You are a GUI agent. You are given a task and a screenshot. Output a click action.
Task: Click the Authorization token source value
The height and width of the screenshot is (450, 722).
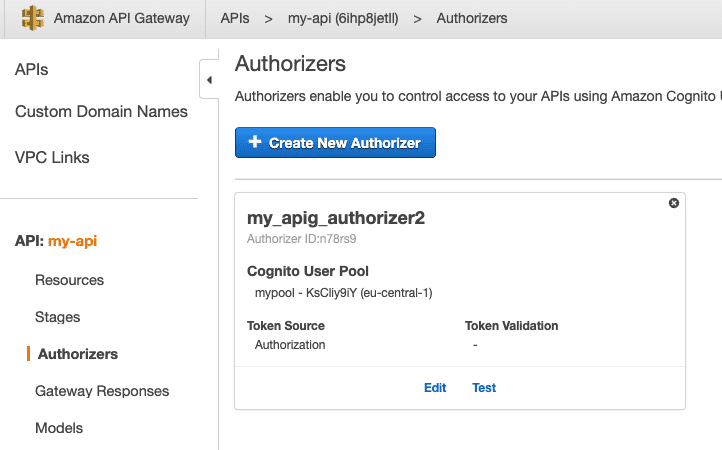290,345
